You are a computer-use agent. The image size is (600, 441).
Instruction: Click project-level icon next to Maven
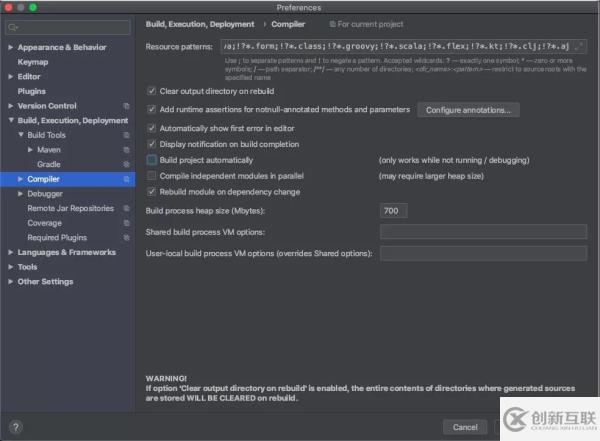(126, 150)
